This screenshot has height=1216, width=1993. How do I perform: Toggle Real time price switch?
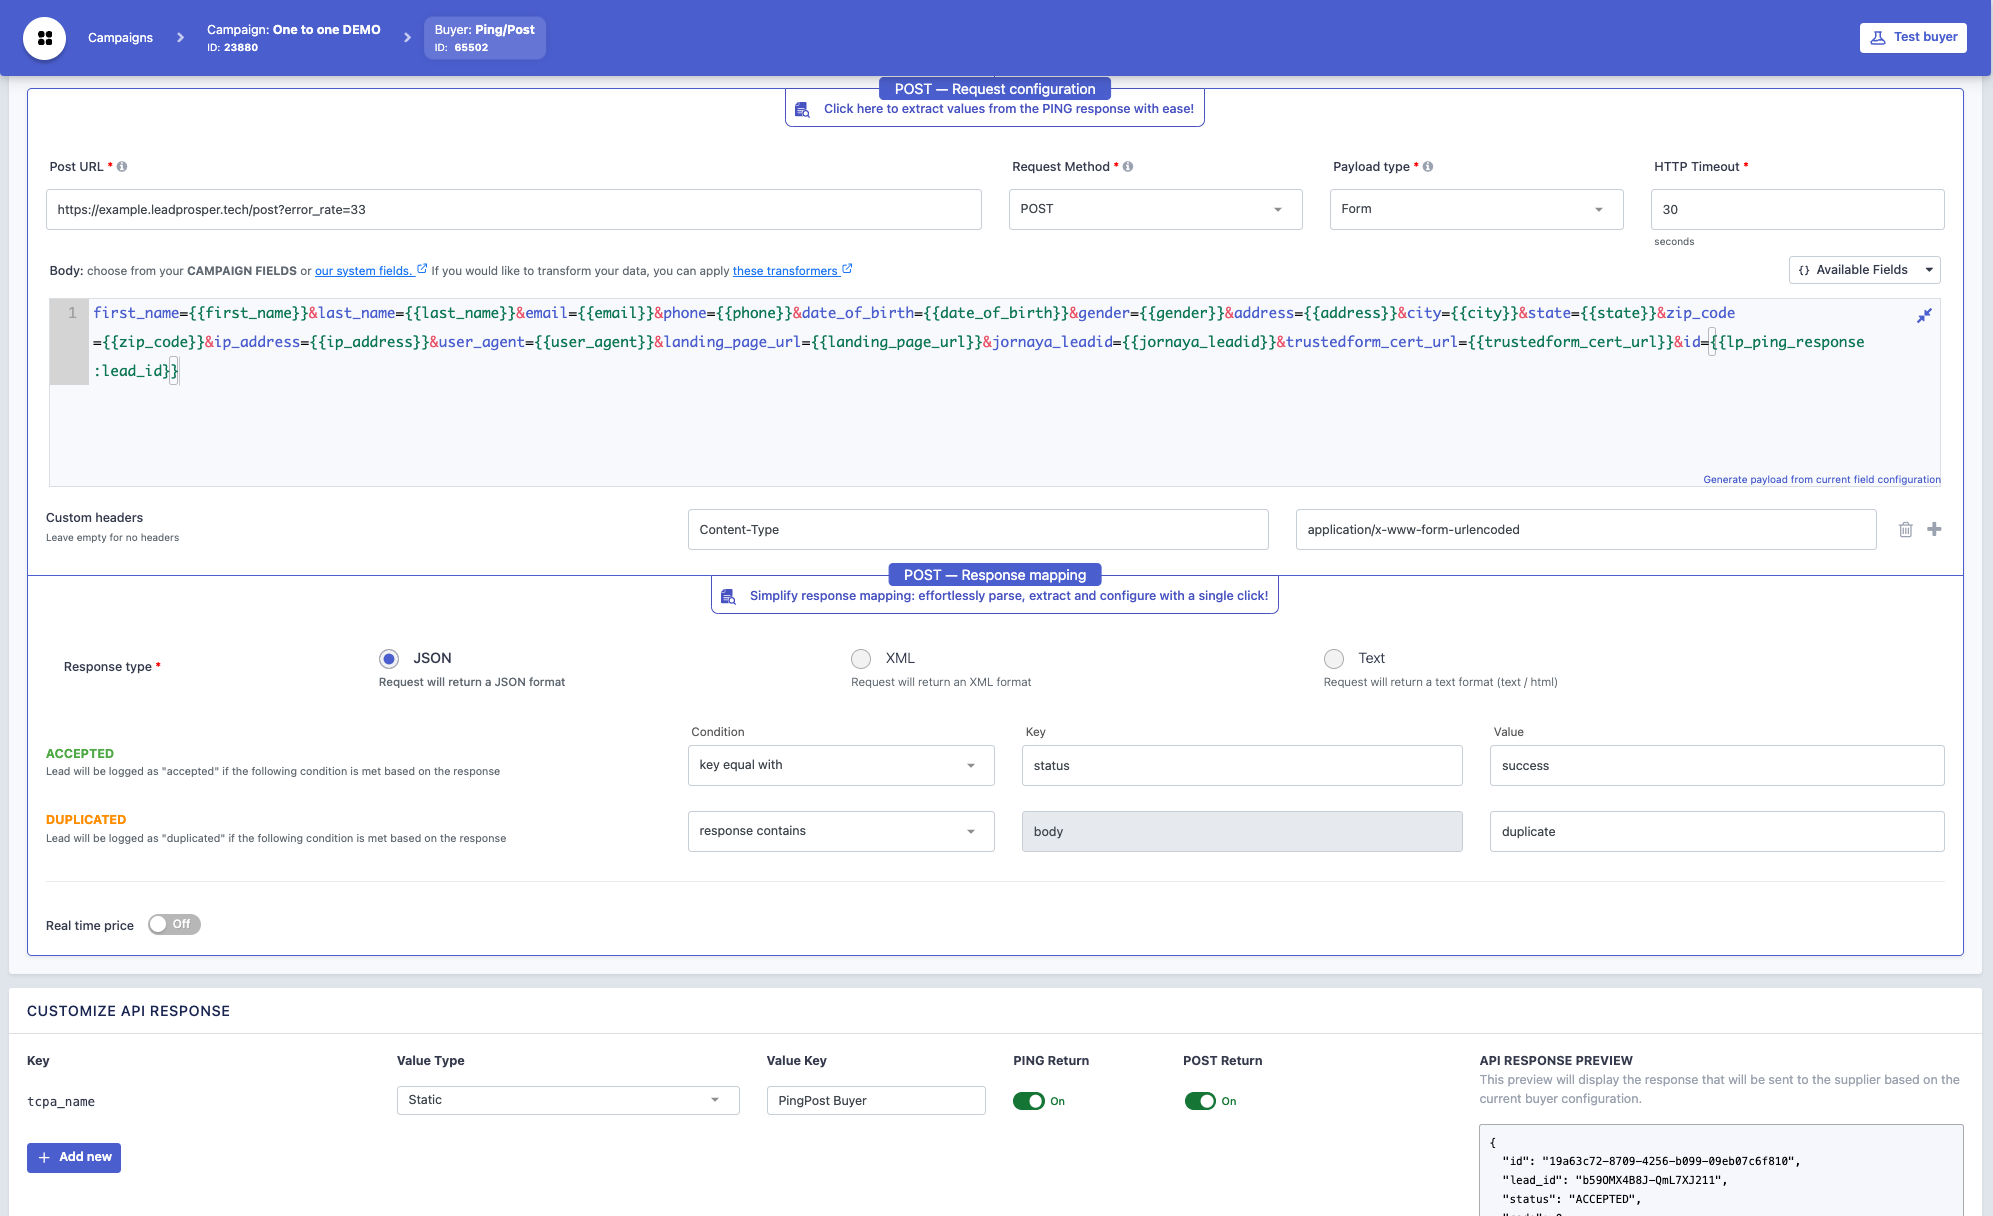pos(174,925)
